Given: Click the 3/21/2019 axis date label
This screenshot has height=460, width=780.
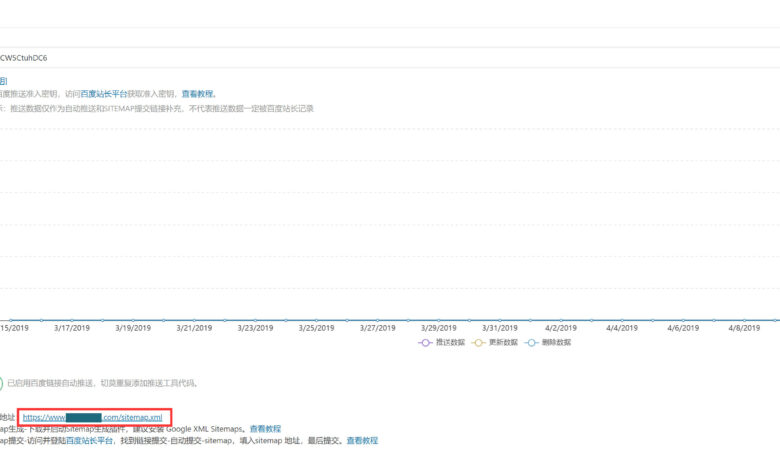Looking at the screenshot, I should 194,328.
